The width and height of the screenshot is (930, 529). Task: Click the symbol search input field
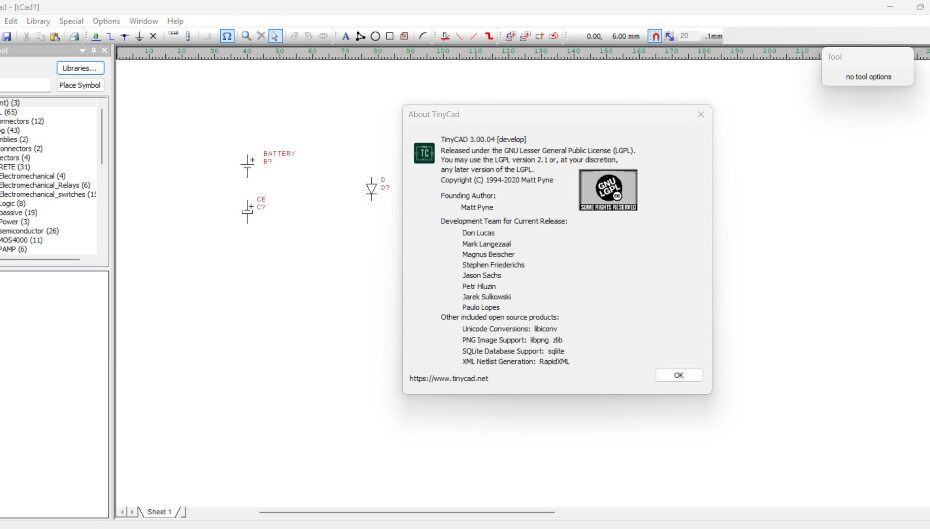click(x=25, y=85)
